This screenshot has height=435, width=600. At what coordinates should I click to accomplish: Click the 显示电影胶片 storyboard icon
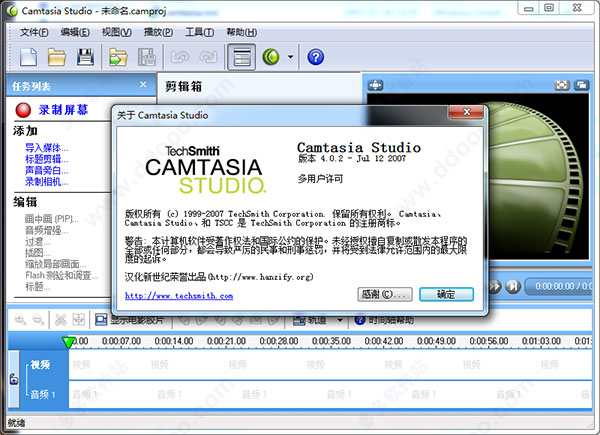[101, 319]
